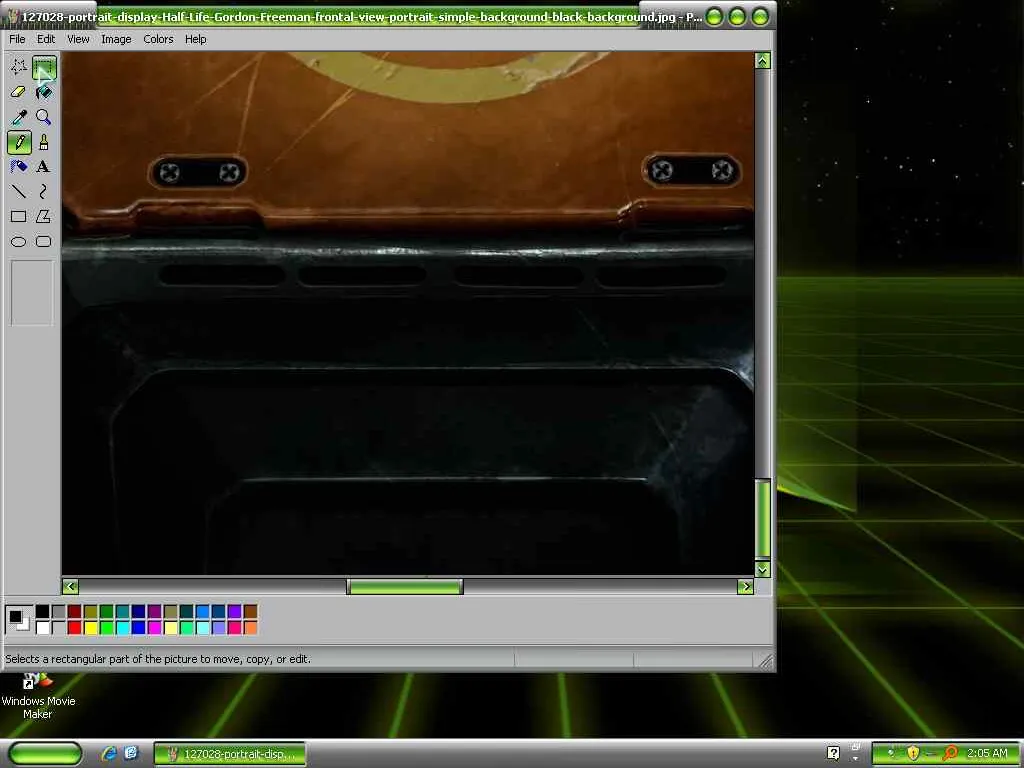Click the foreground/background color indicator box
The height and width of the screenshot is (768, 1024).
18,619
